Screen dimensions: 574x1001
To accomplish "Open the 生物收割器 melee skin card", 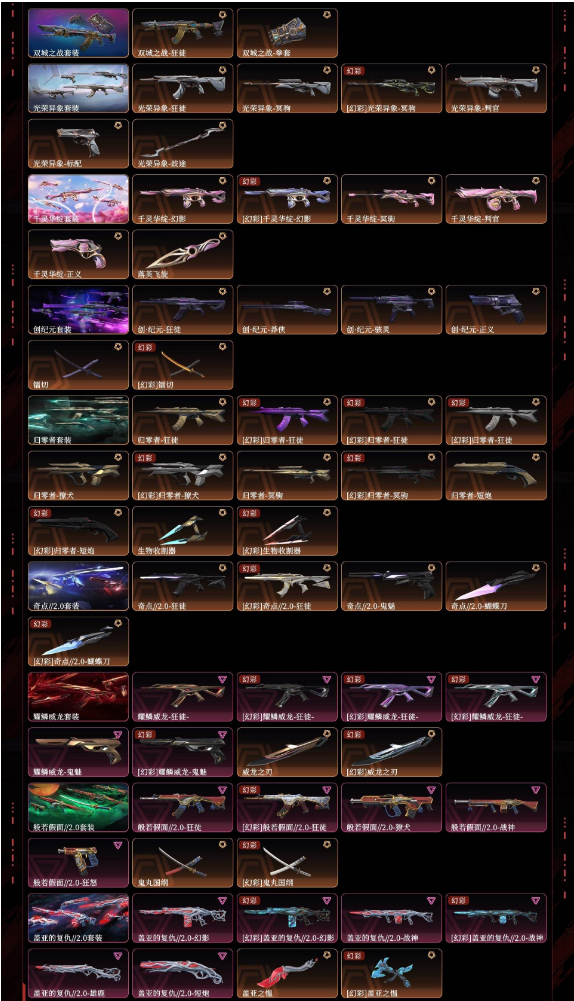I will (183, 531).
